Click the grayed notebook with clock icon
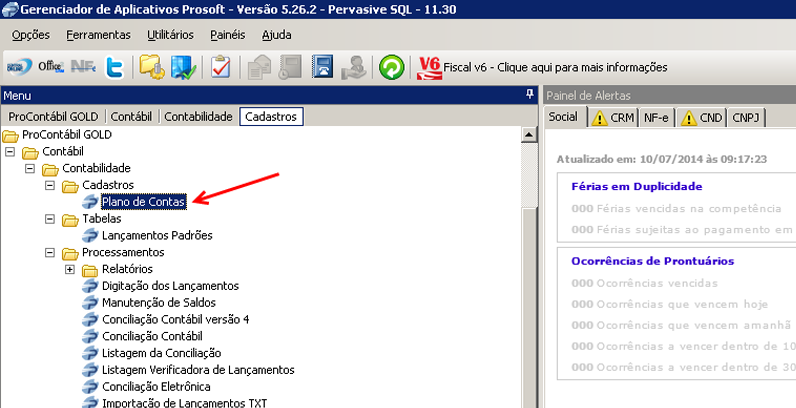This screenshot has width=796, height=408. click(290, 67)
